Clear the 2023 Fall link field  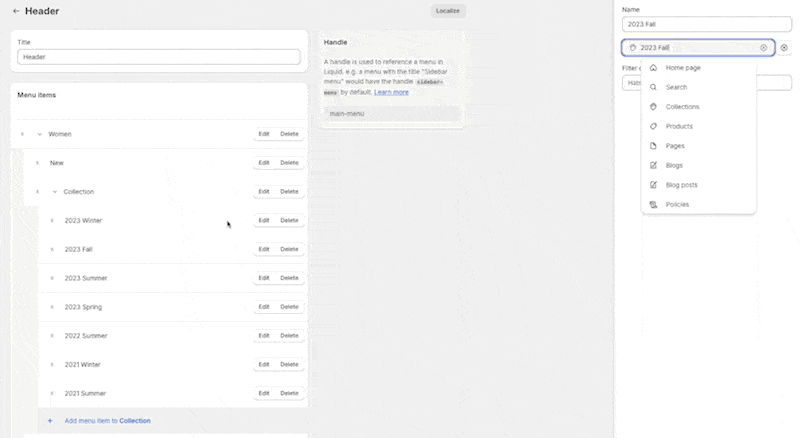click(763, 48)
